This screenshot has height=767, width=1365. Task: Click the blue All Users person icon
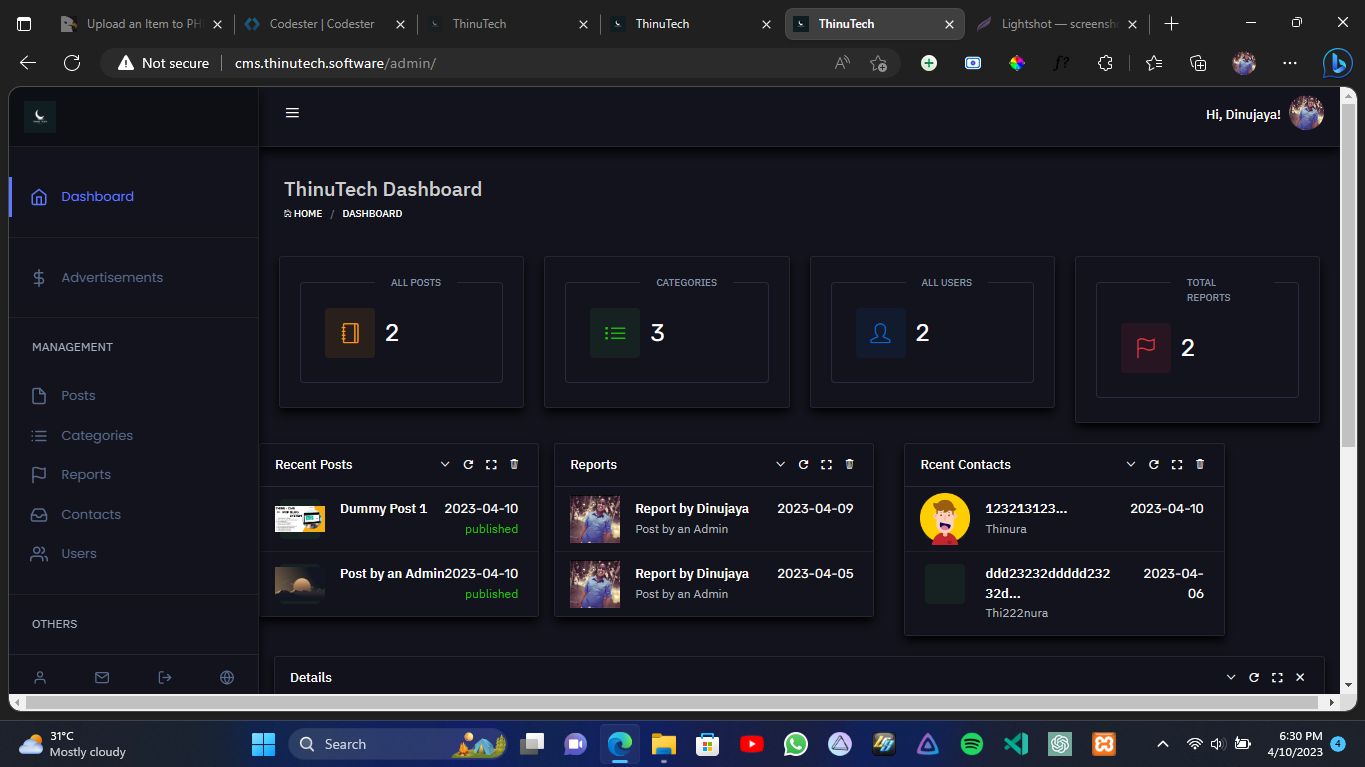pos(881,333)
